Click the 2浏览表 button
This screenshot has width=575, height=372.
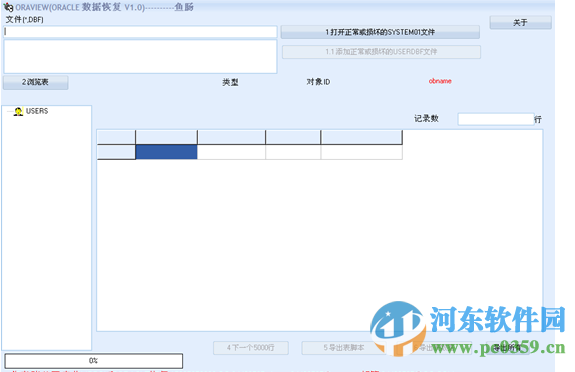click(36, 82)
